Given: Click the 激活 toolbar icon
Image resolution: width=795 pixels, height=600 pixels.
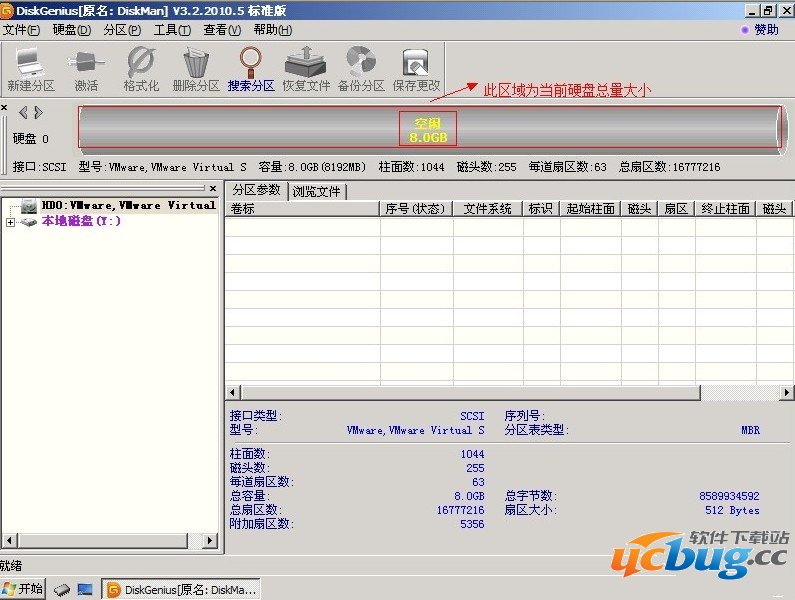Looking at the screenshot, I should [86, 69].
